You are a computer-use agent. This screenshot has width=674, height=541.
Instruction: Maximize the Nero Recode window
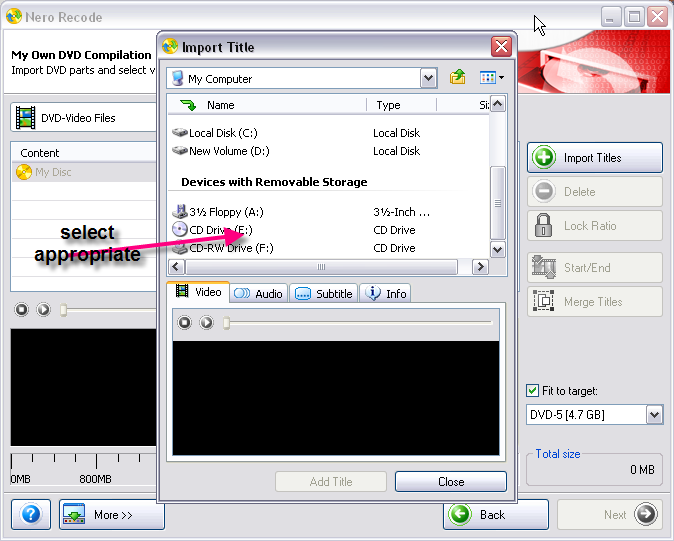coord(634,17)
